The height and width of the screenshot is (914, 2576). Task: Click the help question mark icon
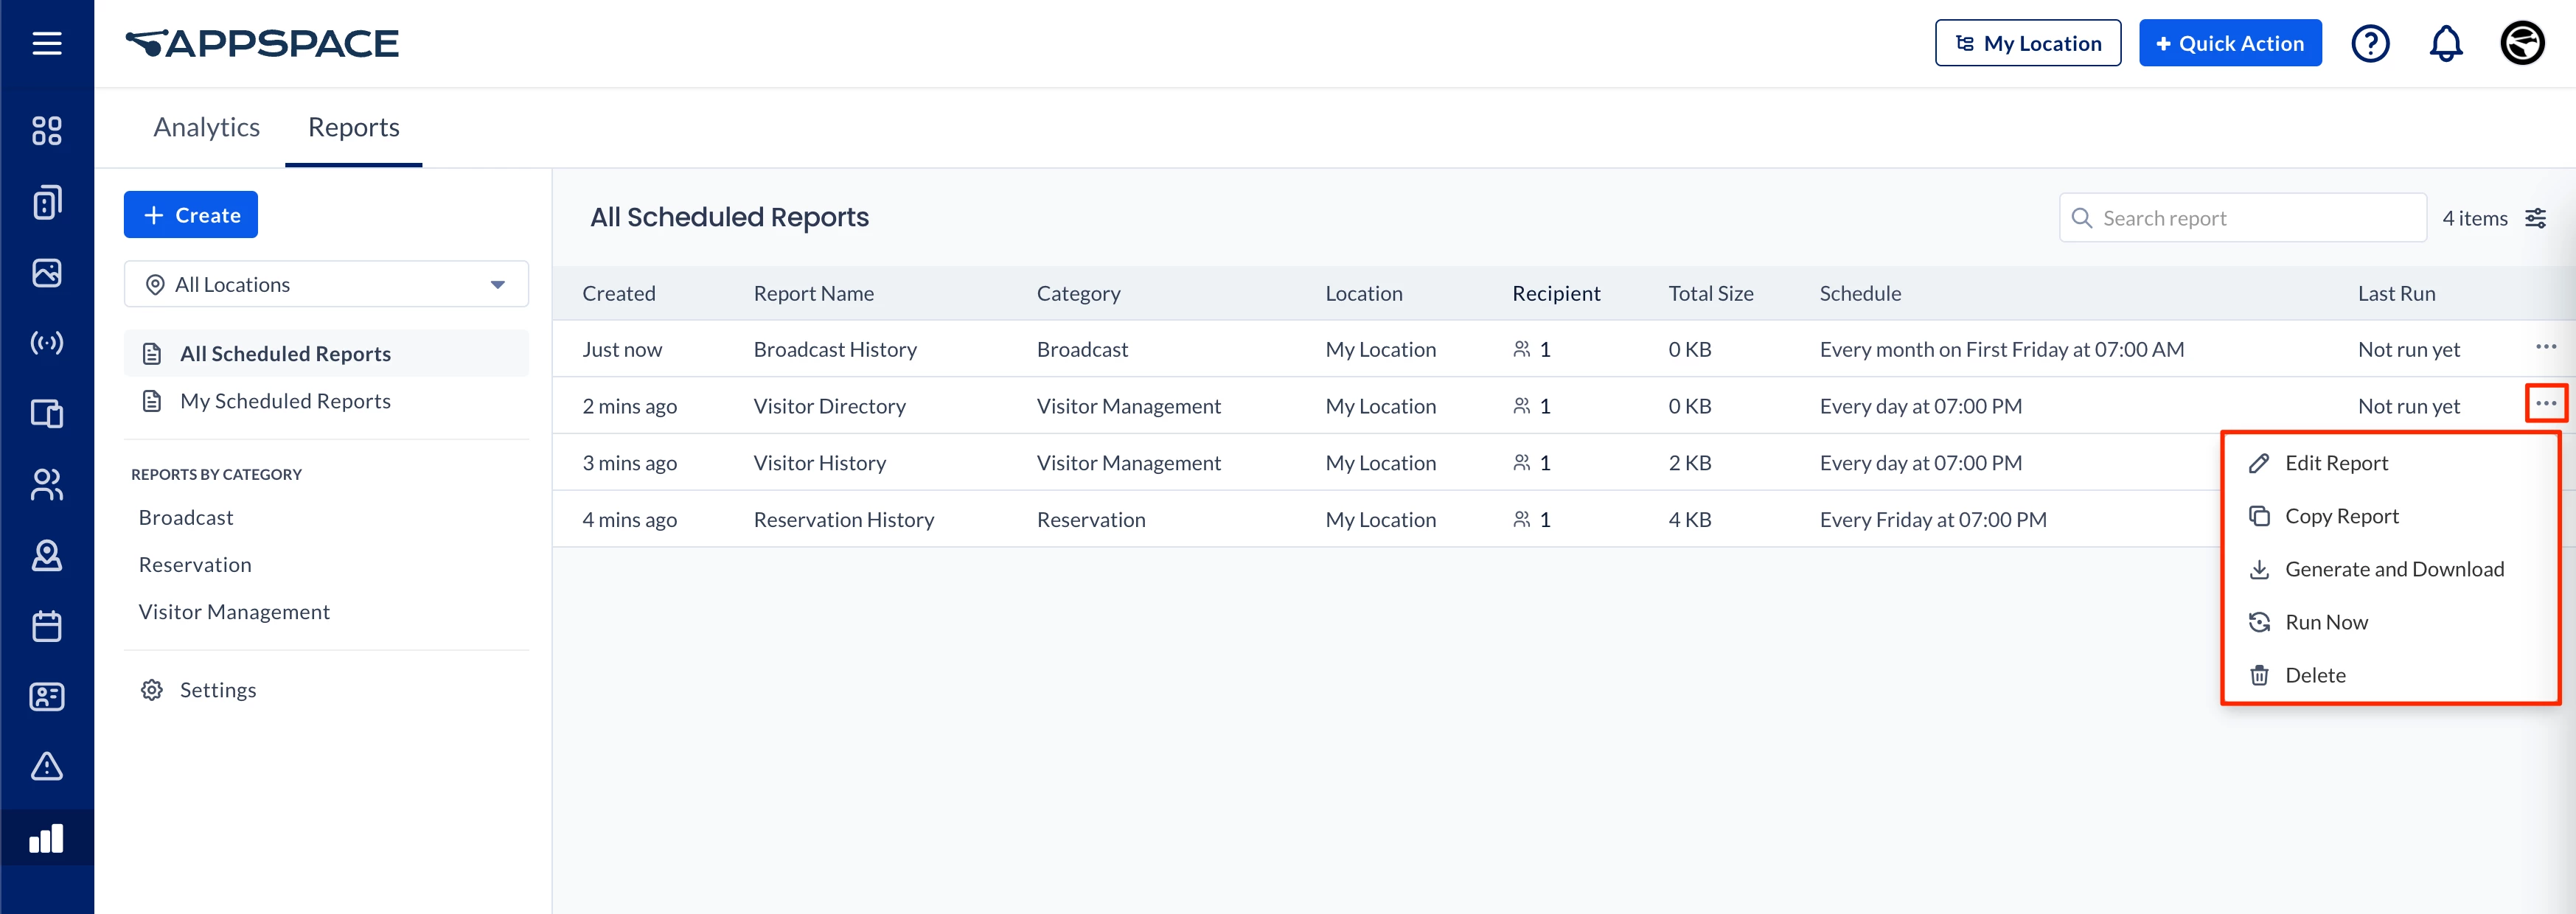2369,43
